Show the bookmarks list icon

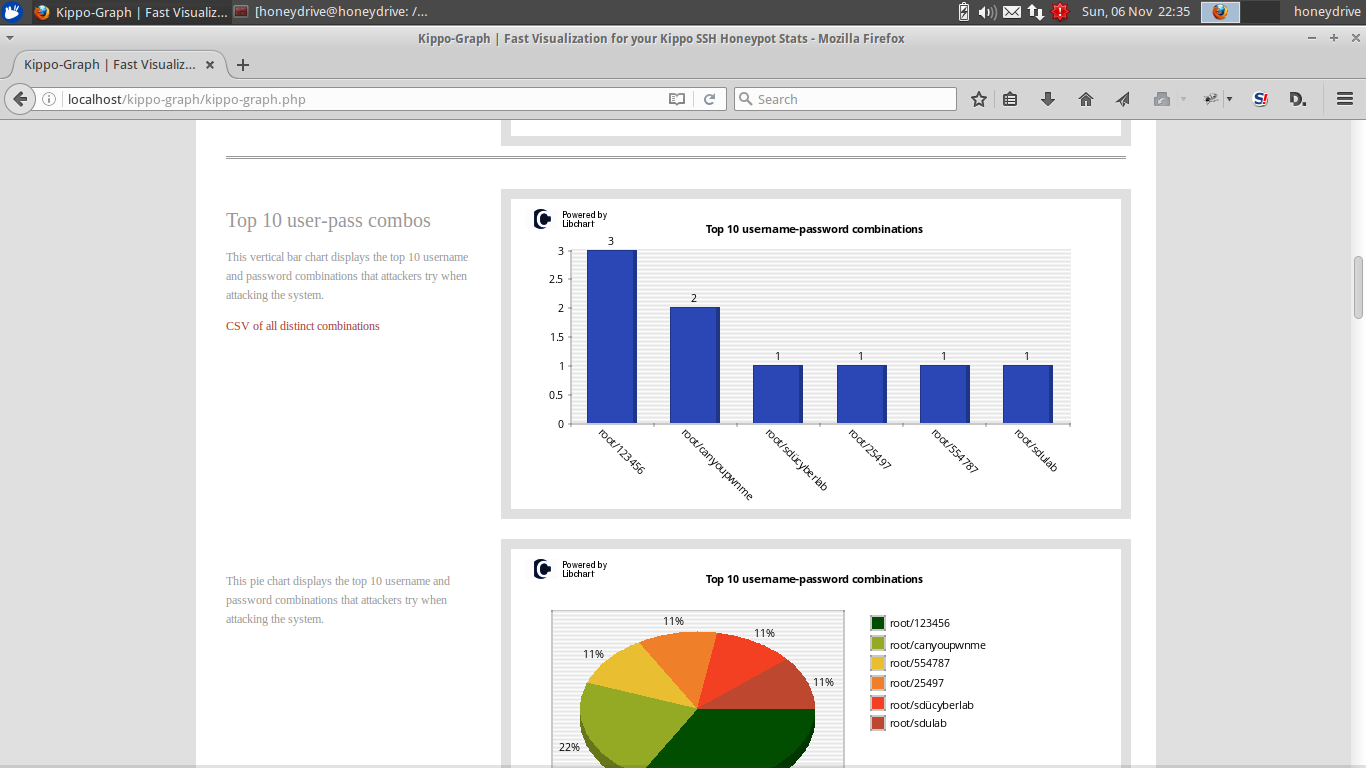[1010, 99]
